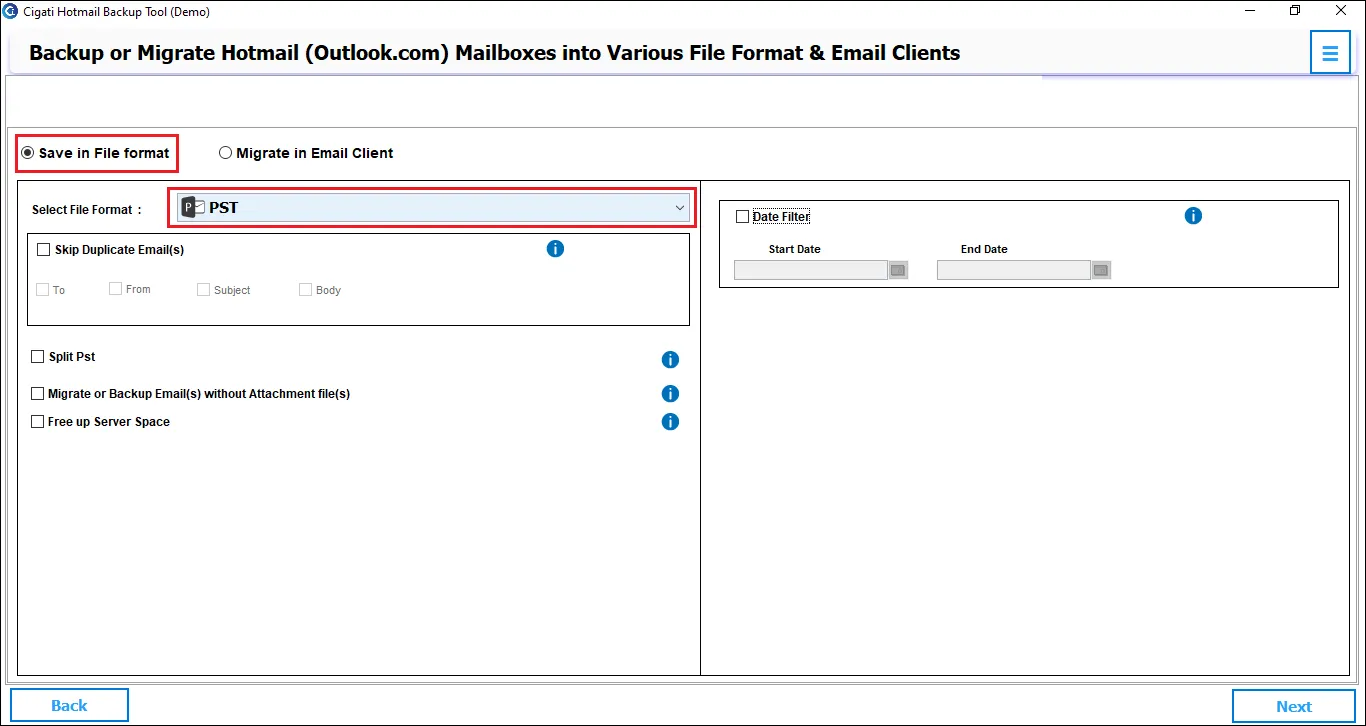The height and width of the screenshot is (726, 1366).
Task: Open the hamburger menu icon
Action: pos(1330,53)
